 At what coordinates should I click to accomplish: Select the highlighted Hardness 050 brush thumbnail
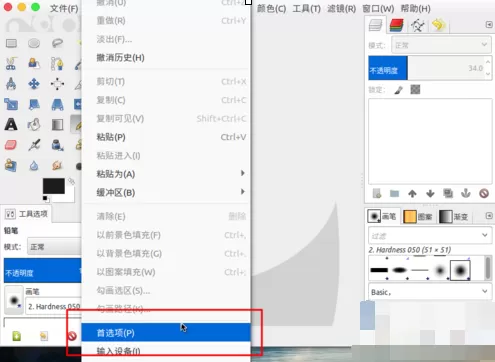coord(460,270)
